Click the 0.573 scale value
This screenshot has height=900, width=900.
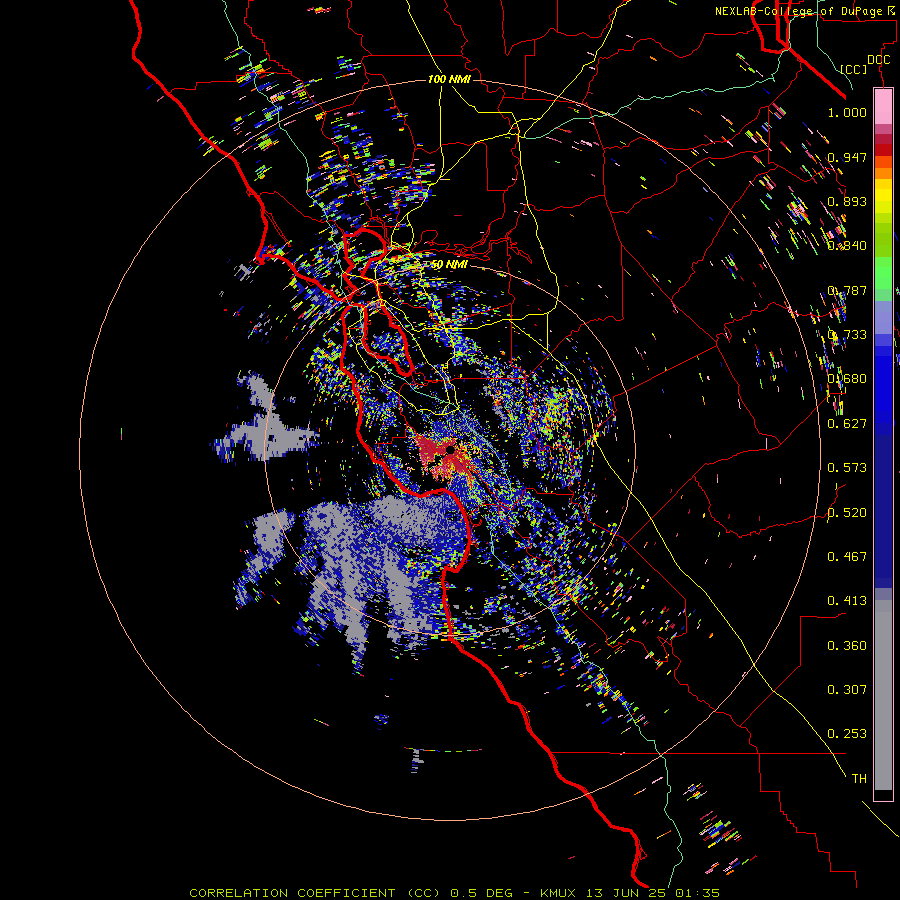tap(847, 468)
